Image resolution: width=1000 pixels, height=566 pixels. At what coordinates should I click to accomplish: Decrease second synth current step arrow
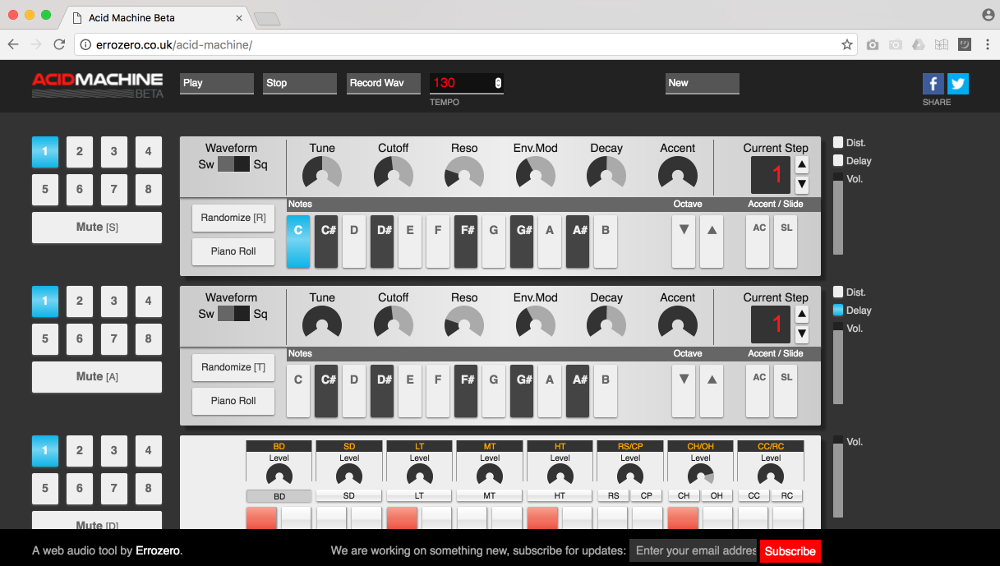pos(802,334)
